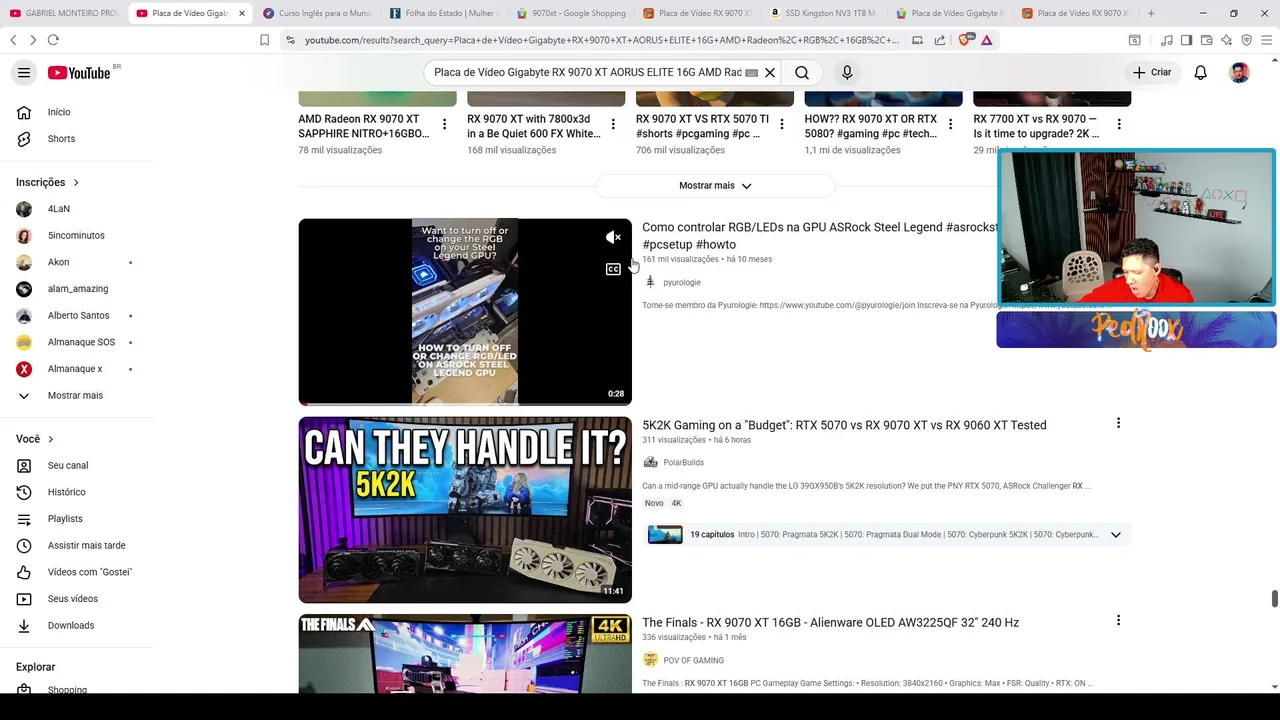The image size is (1280, 720).
Task: Open the site settings icon left of the URL
Action: tap(290, 40)
